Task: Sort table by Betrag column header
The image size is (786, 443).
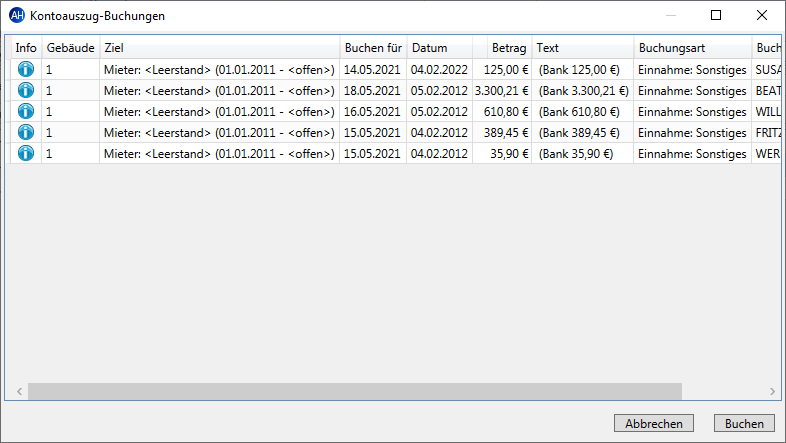Action: click(502, 48)
